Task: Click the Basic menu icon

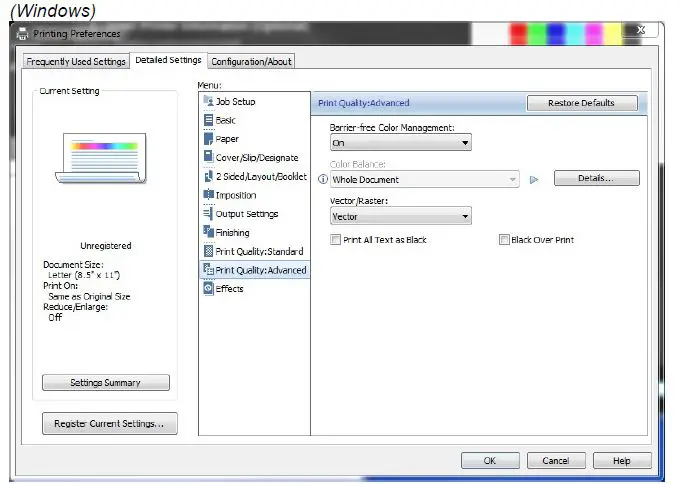Action: 208,120
